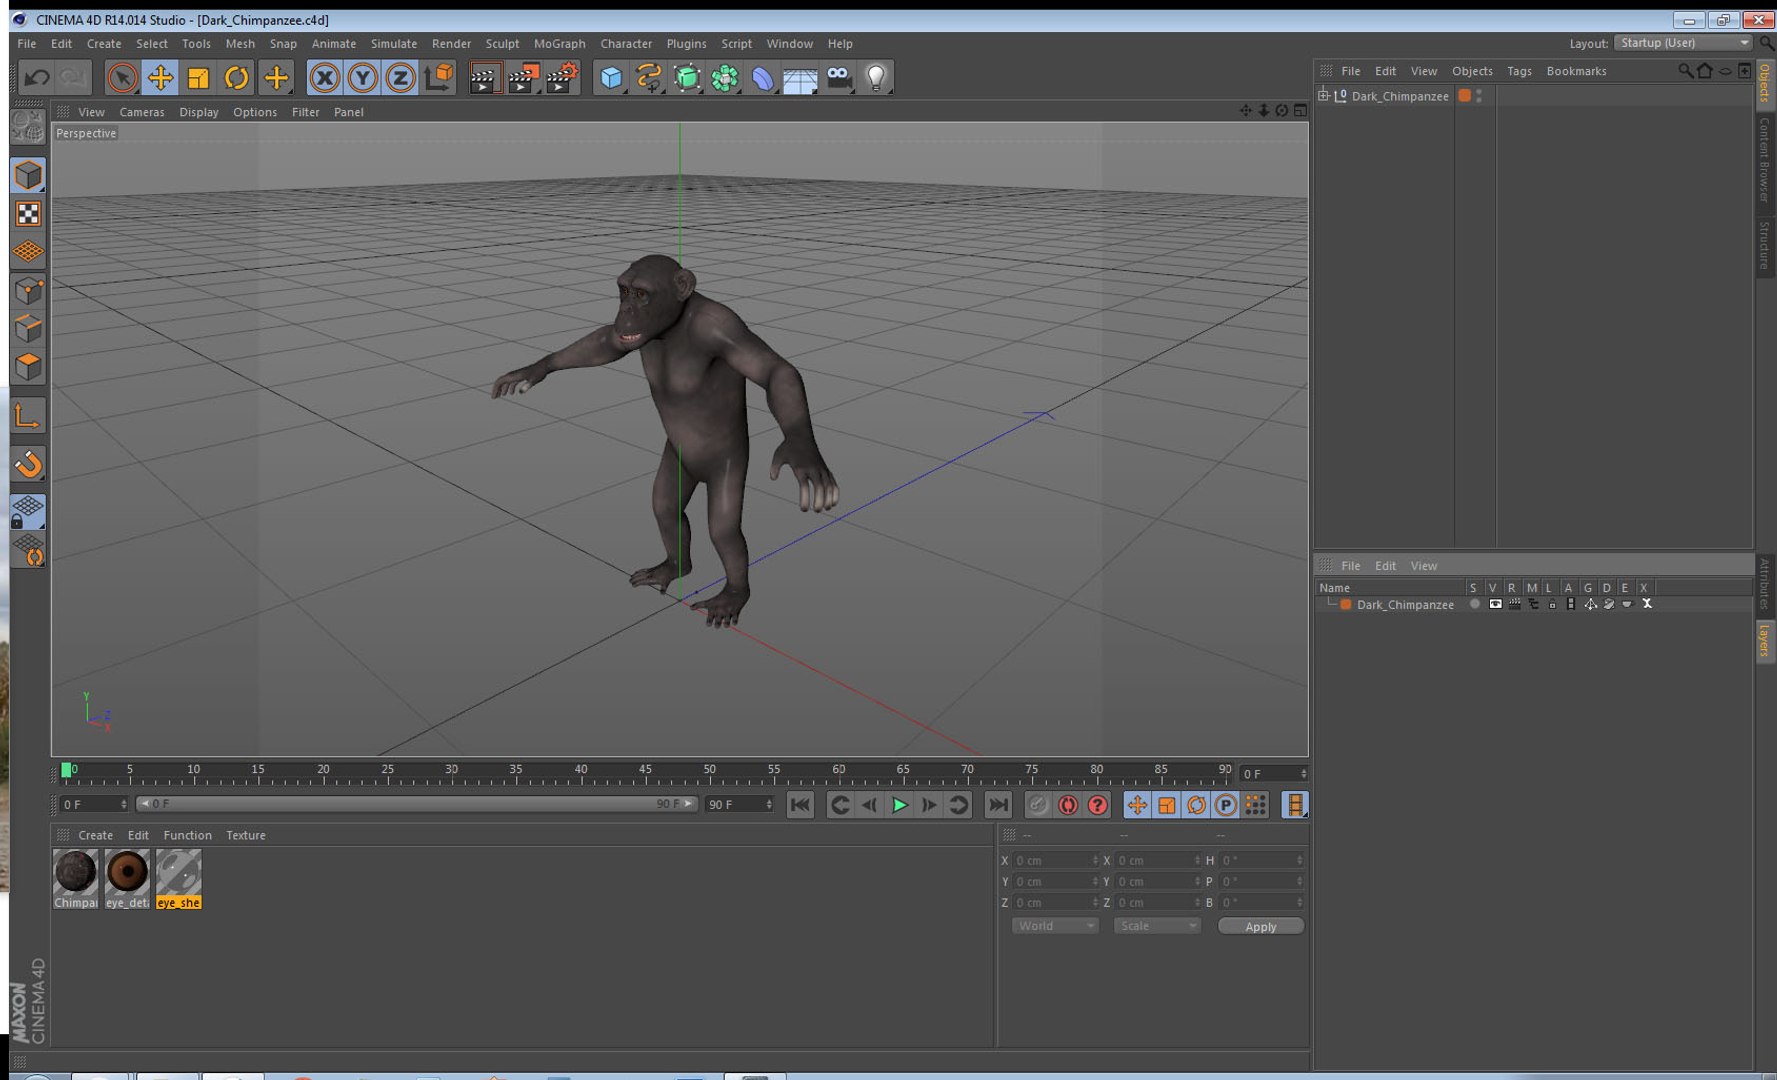The height and width of the screenshot is (1080, 1777).
Task: Play animation forwards
Action: click(899, 805)
